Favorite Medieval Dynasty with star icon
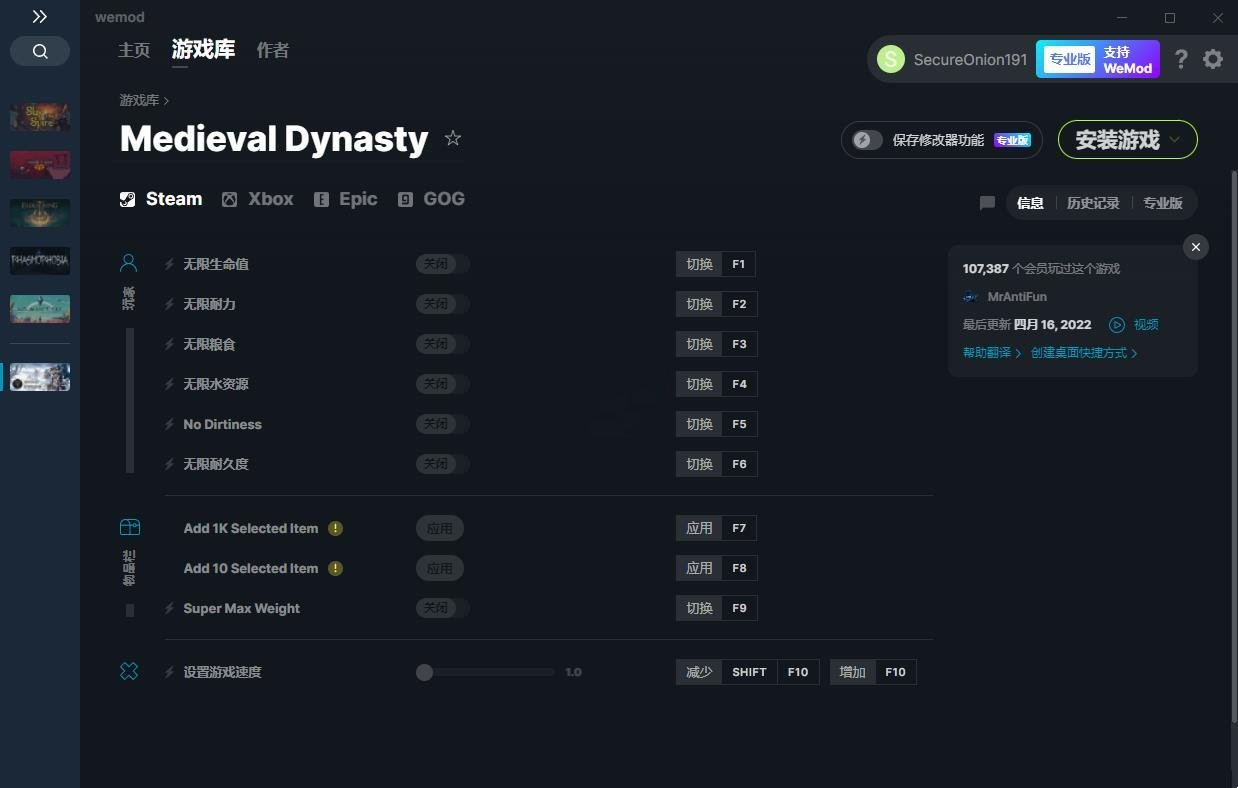The width and height of the screenshot is (1238, 788). (x=453, y=138)
